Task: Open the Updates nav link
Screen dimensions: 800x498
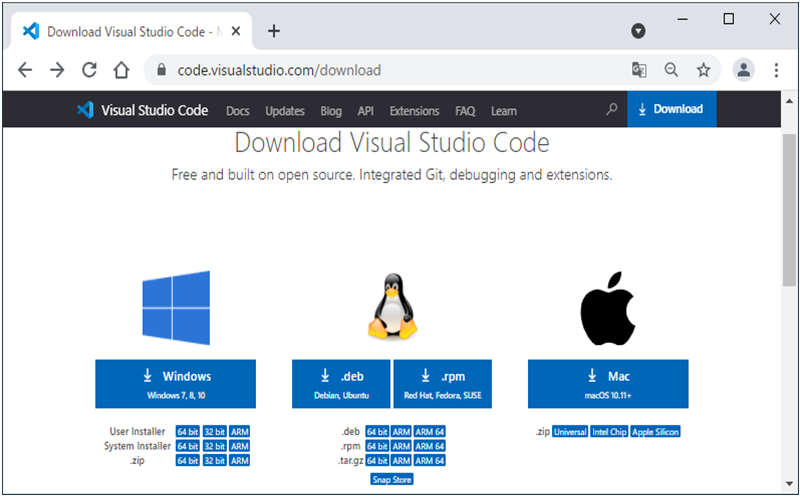Action: (285, 110)
